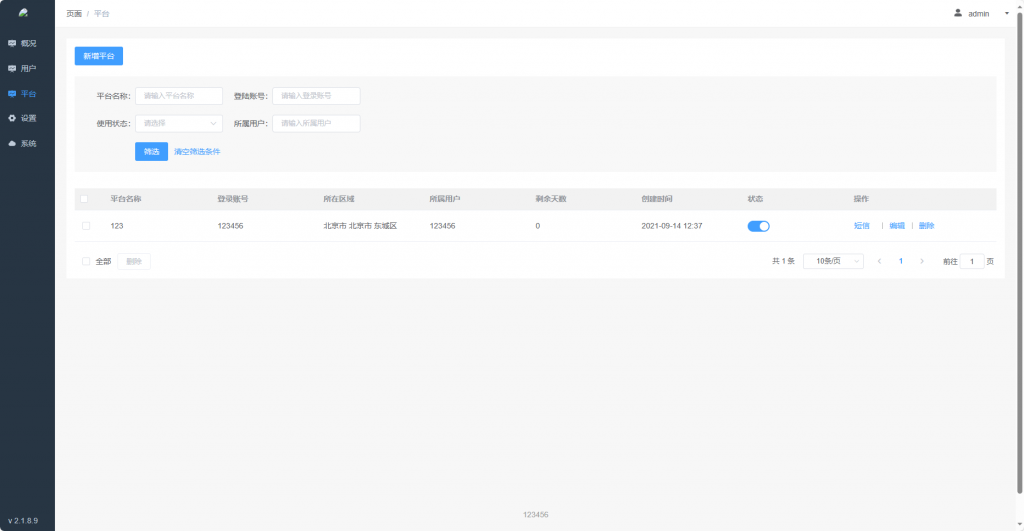This screenshot has height=531, width=1024.
Task: Click the 新增平台 button
Action: (x=98, y=56)
